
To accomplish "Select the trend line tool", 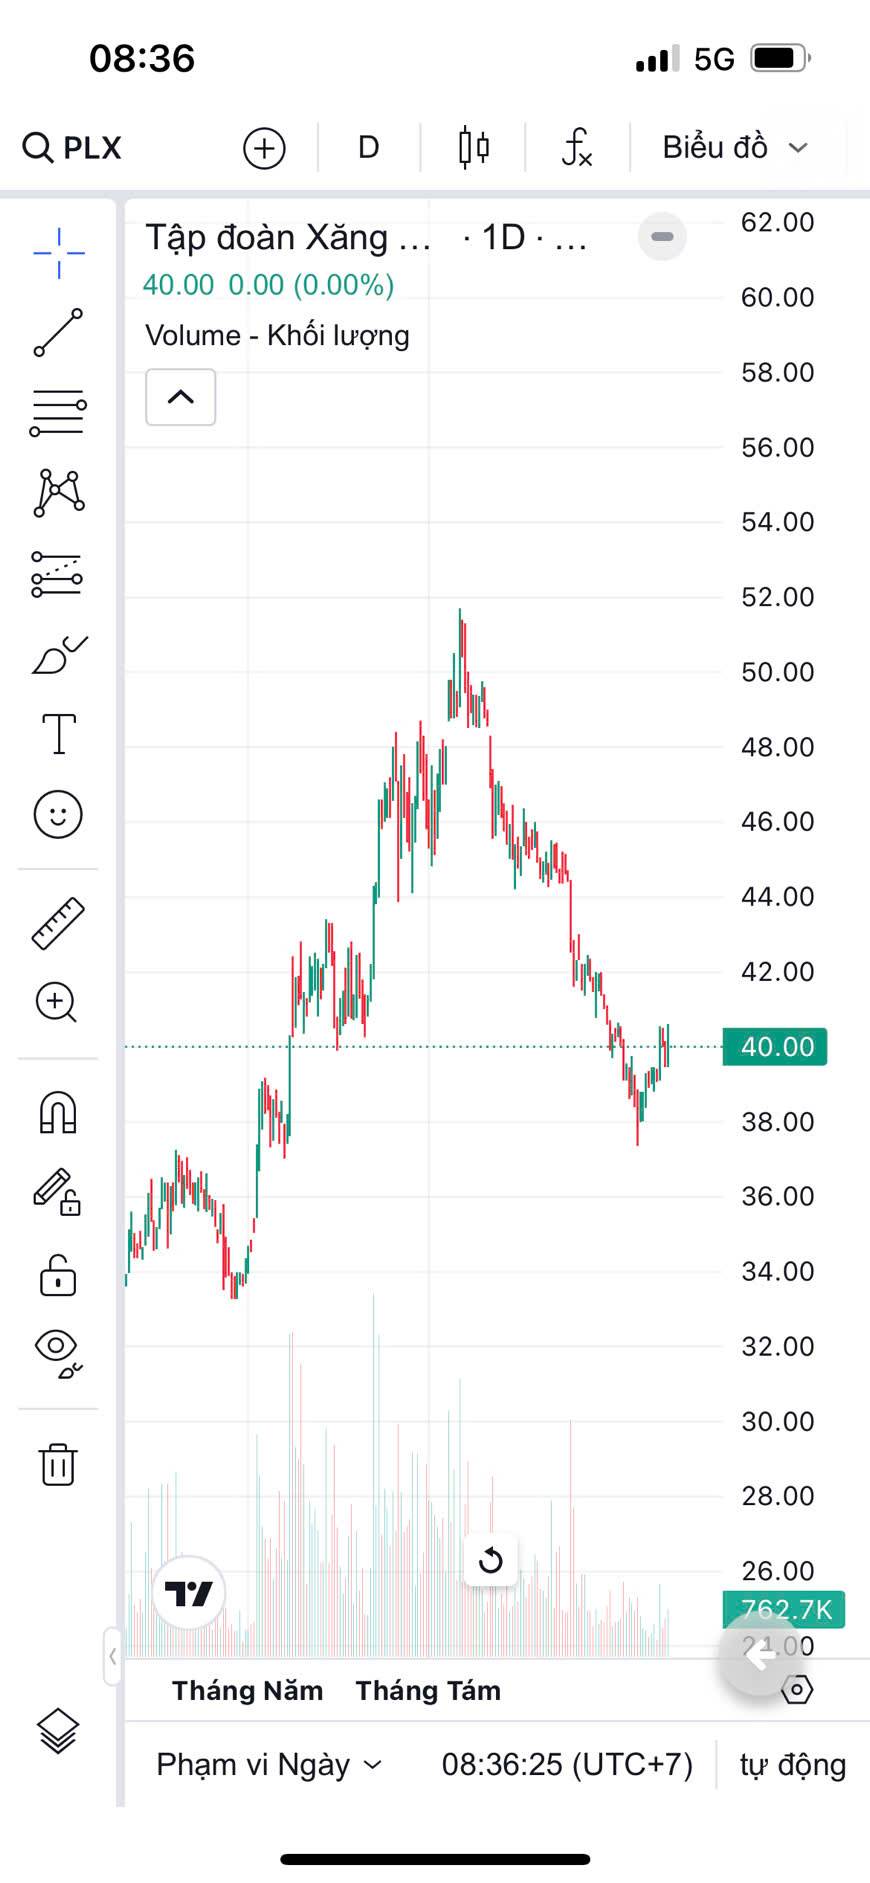I will tap(59, 333).
